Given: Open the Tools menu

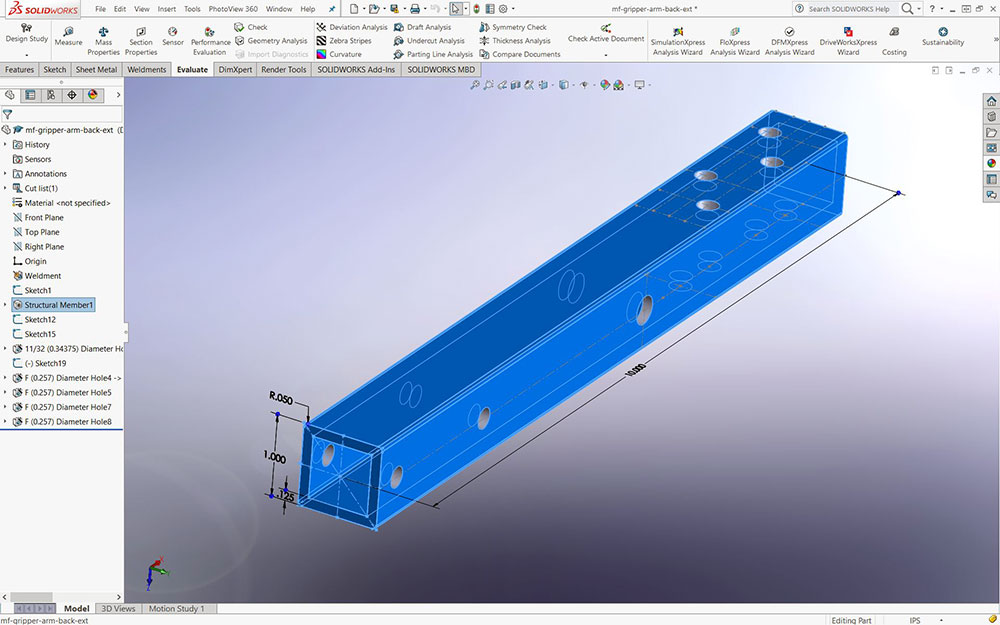Looking at the screenshot, I should [192, 9].
